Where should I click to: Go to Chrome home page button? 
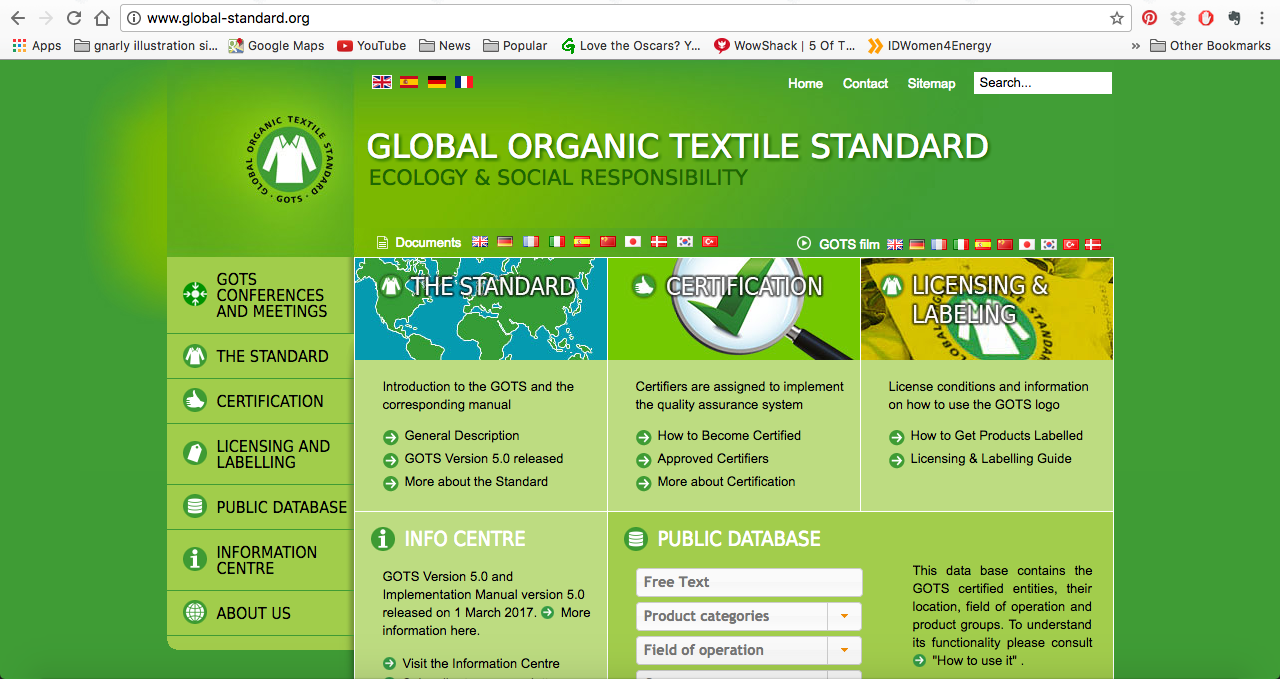(102, 18)
